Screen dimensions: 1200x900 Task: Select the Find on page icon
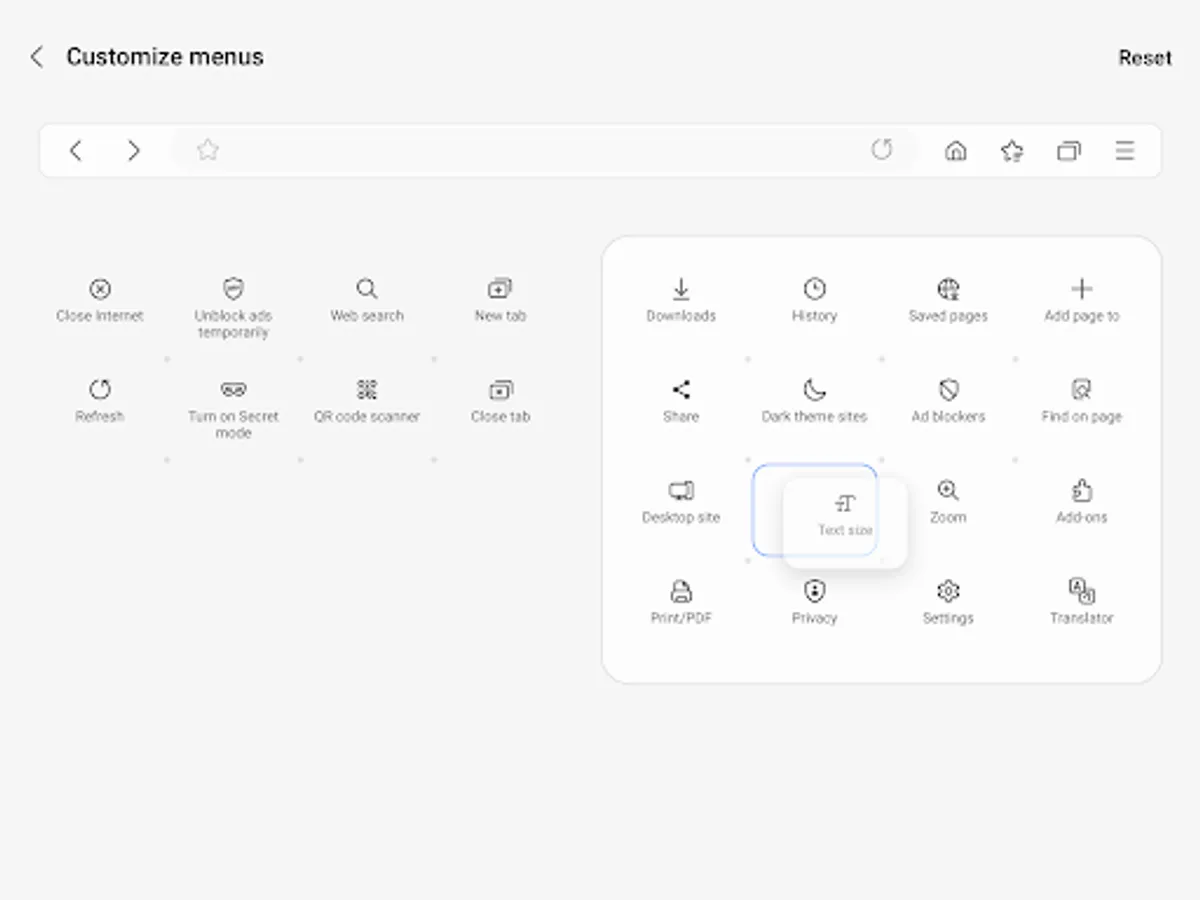pos(1081,389)
